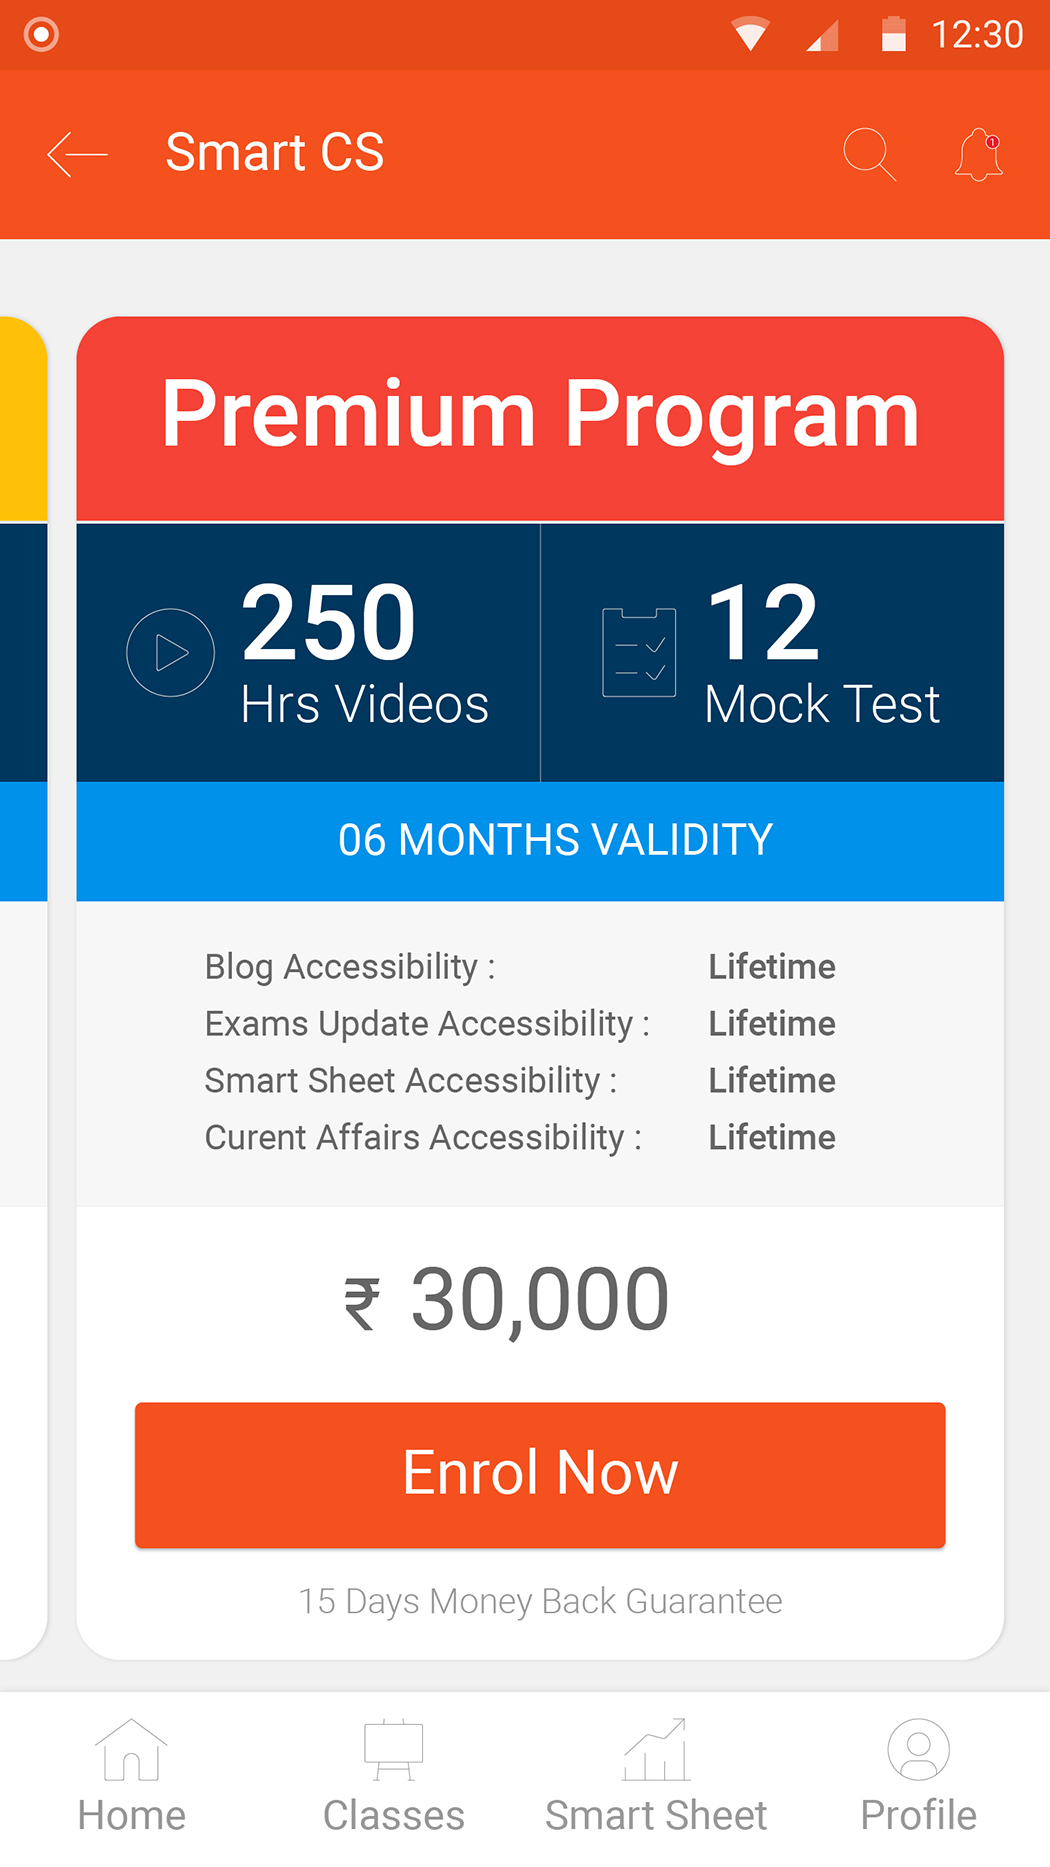The image size is (1050, 1867).
Task: Tap the 12 Mock Test stat
Action: (822, 653)
